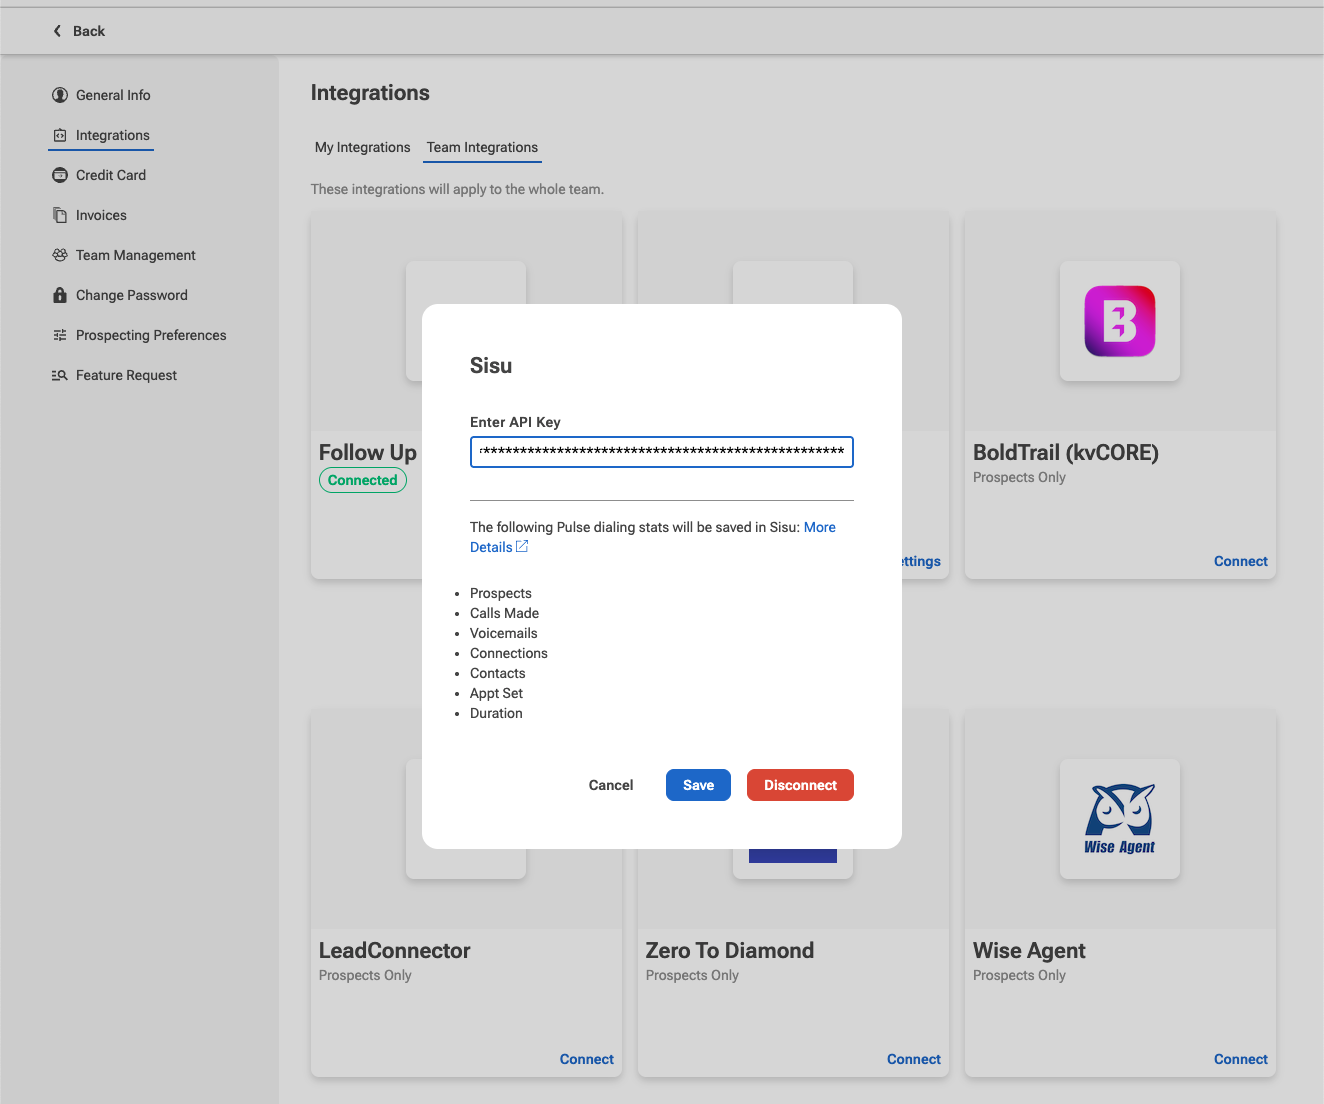
Task: Click the Team Management people icon
Action: [60, 255]
